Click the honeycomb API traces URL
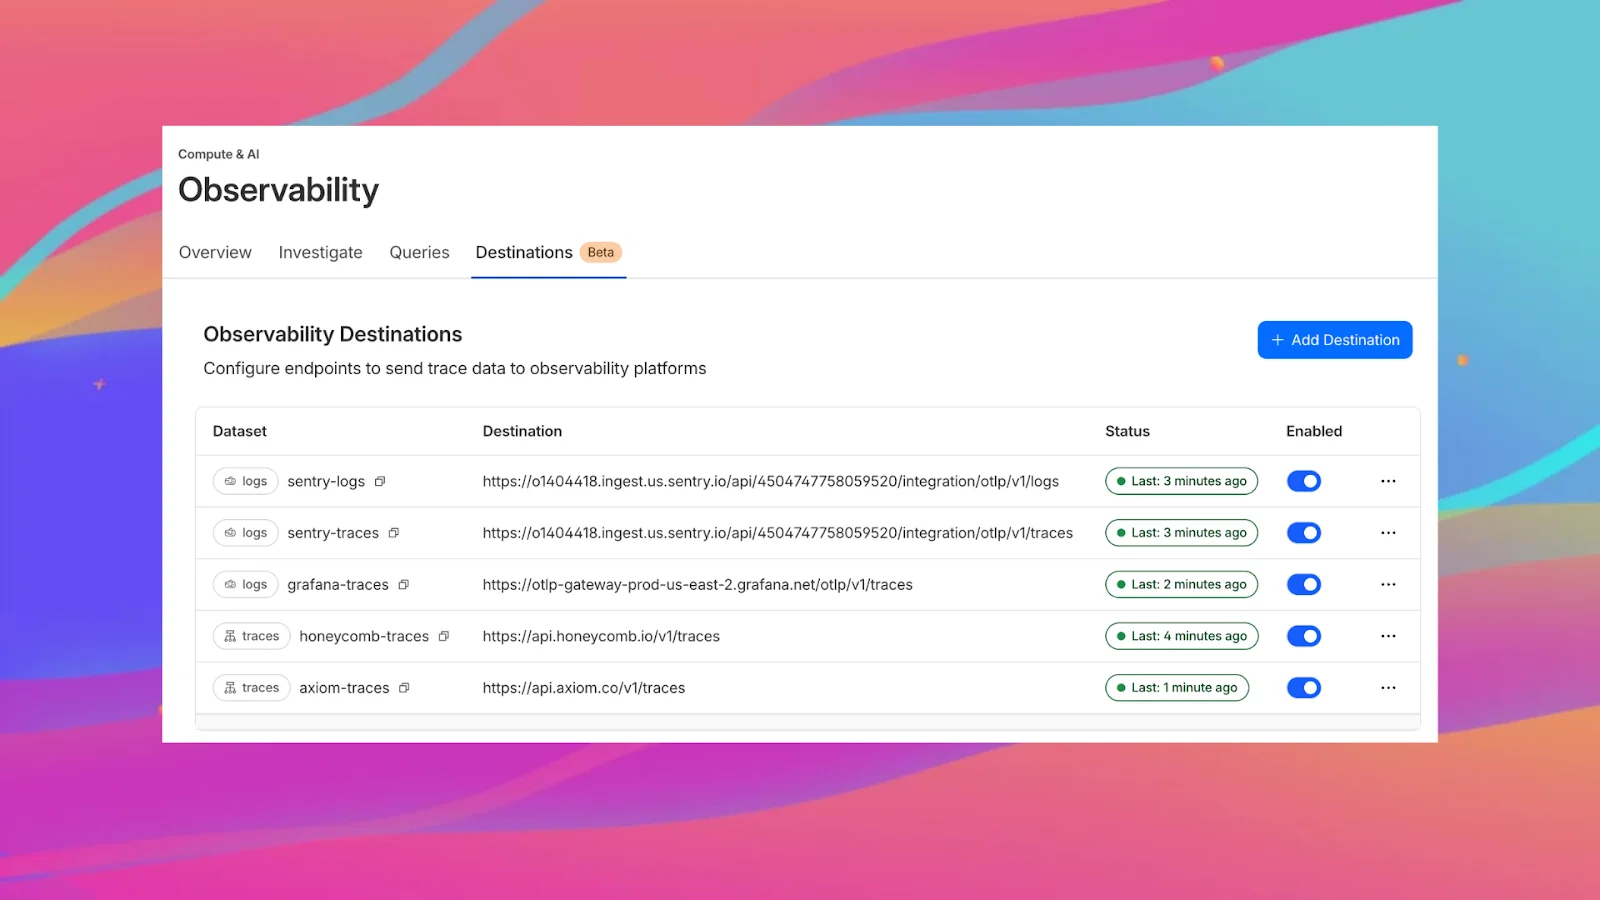Screen dimensions: 1600x900 601,636
